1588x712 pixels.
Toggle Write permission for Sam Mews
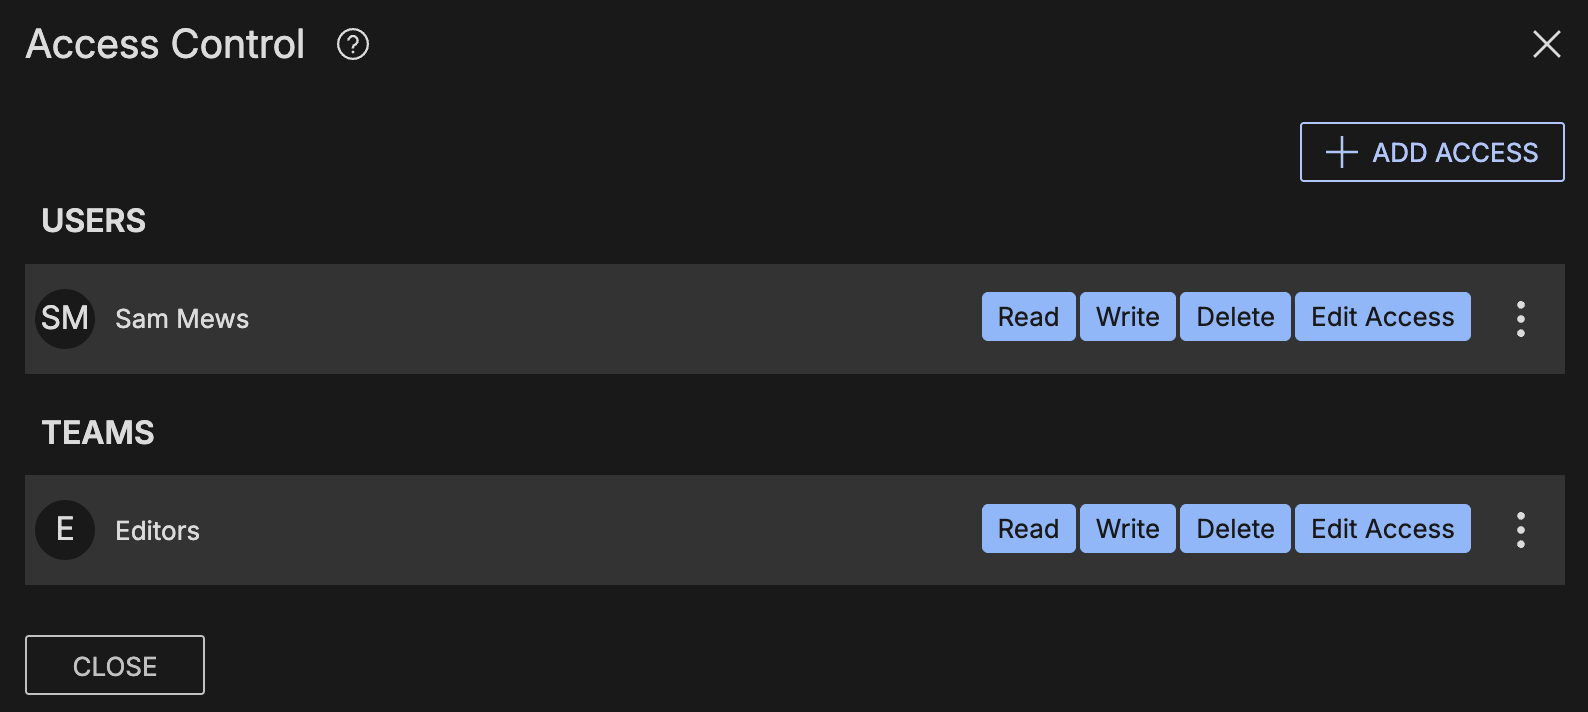click(1127, 317)
